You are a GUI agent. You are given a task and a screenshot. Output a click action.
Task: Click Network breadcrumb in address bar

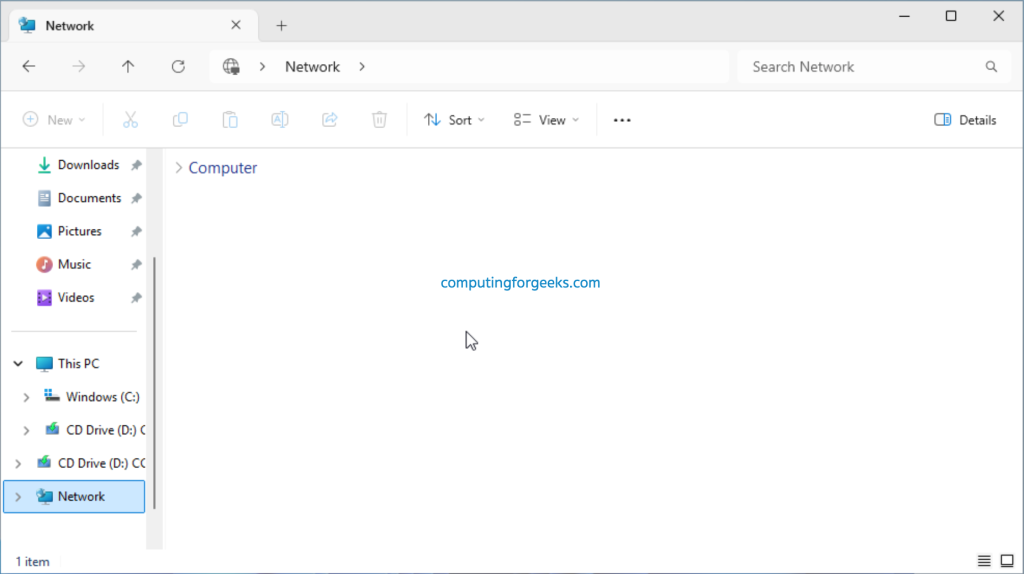tap(312, 67)
